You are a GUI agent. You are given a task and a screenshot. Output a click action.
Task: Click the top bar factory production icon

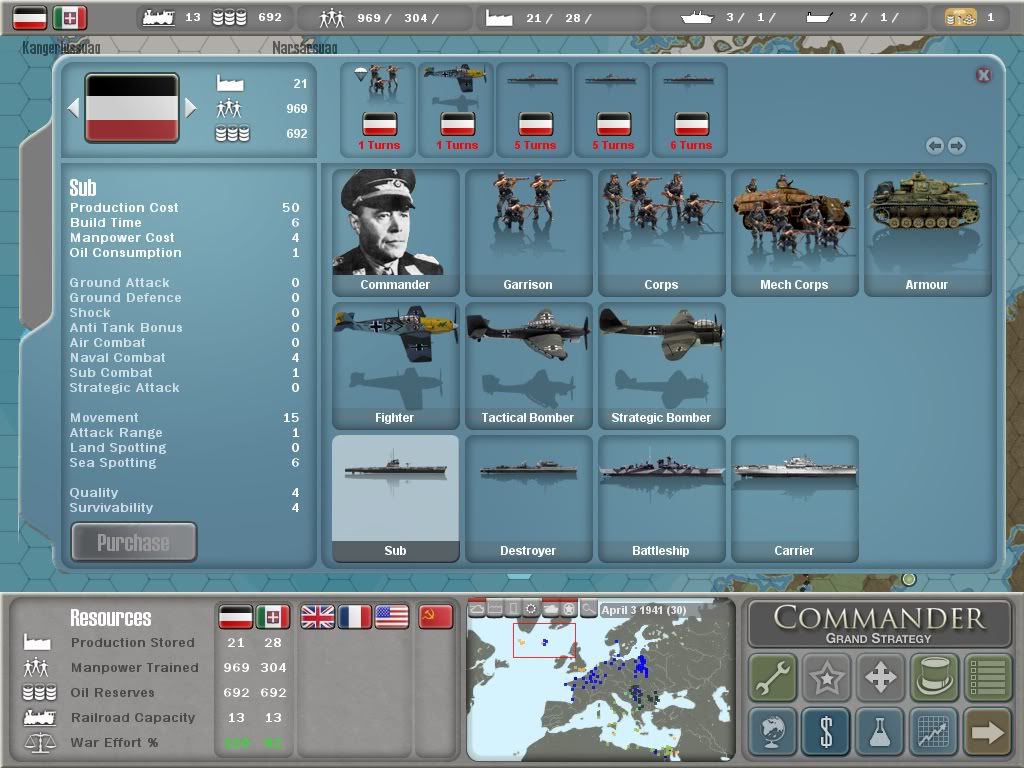pos(499,18)
